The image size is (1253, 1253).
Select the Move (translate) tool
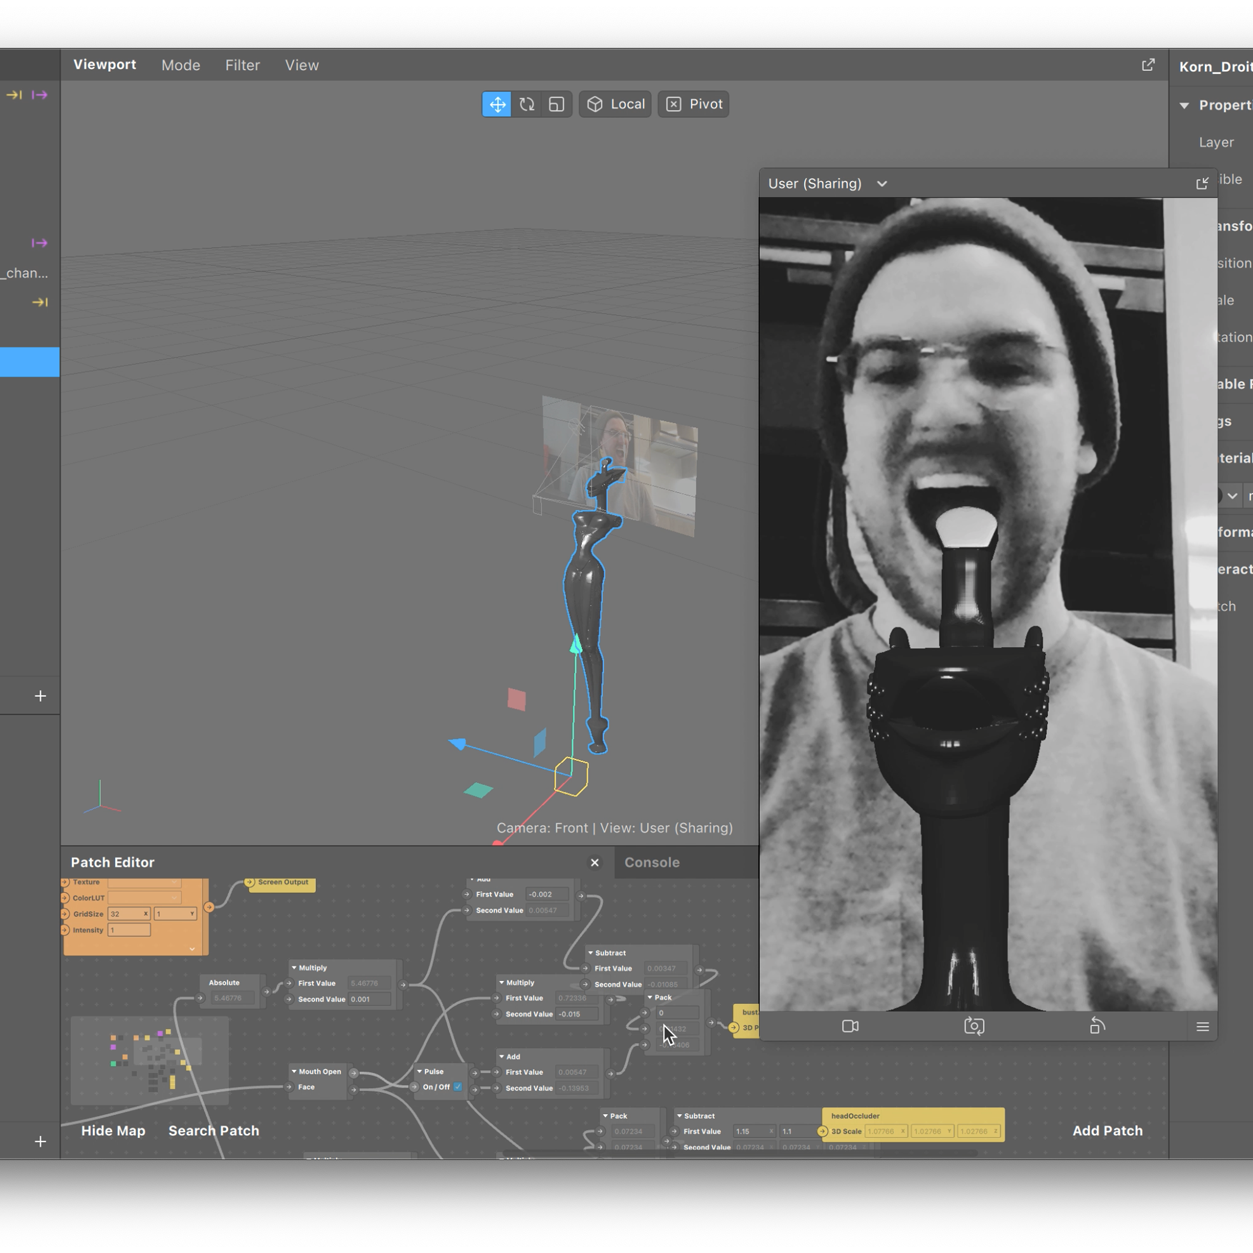pos(497,104)
